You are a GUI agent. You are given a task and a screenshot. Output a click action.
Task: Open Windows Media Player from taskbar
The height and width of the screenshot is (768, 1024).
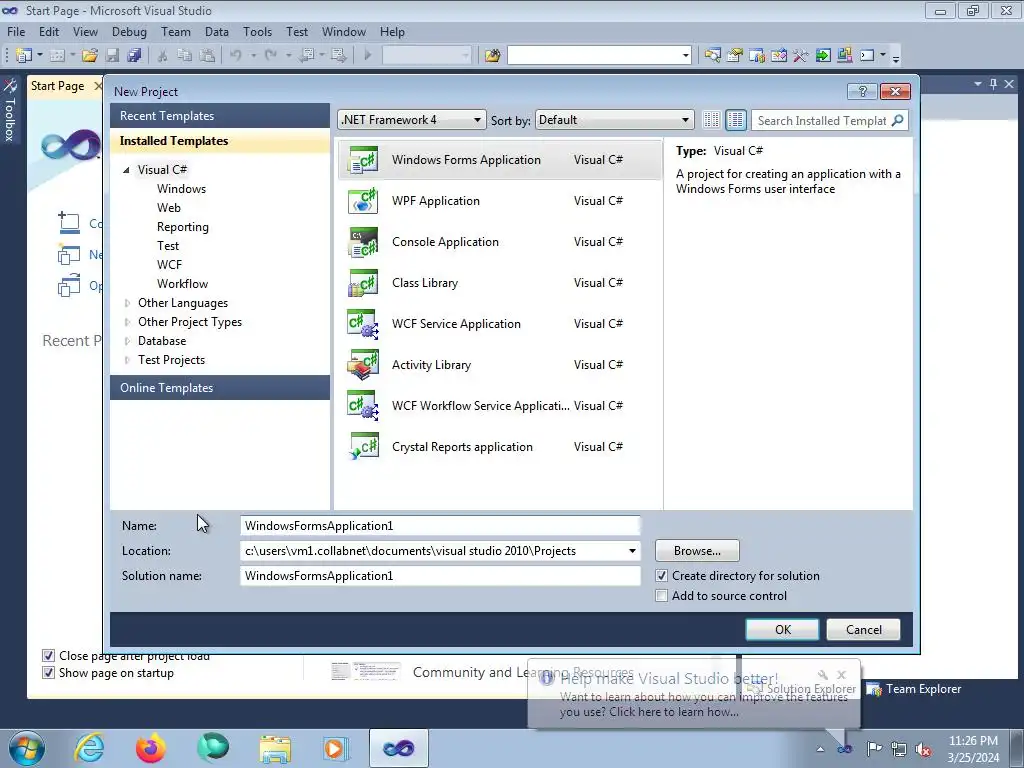(x=336, y=748)
